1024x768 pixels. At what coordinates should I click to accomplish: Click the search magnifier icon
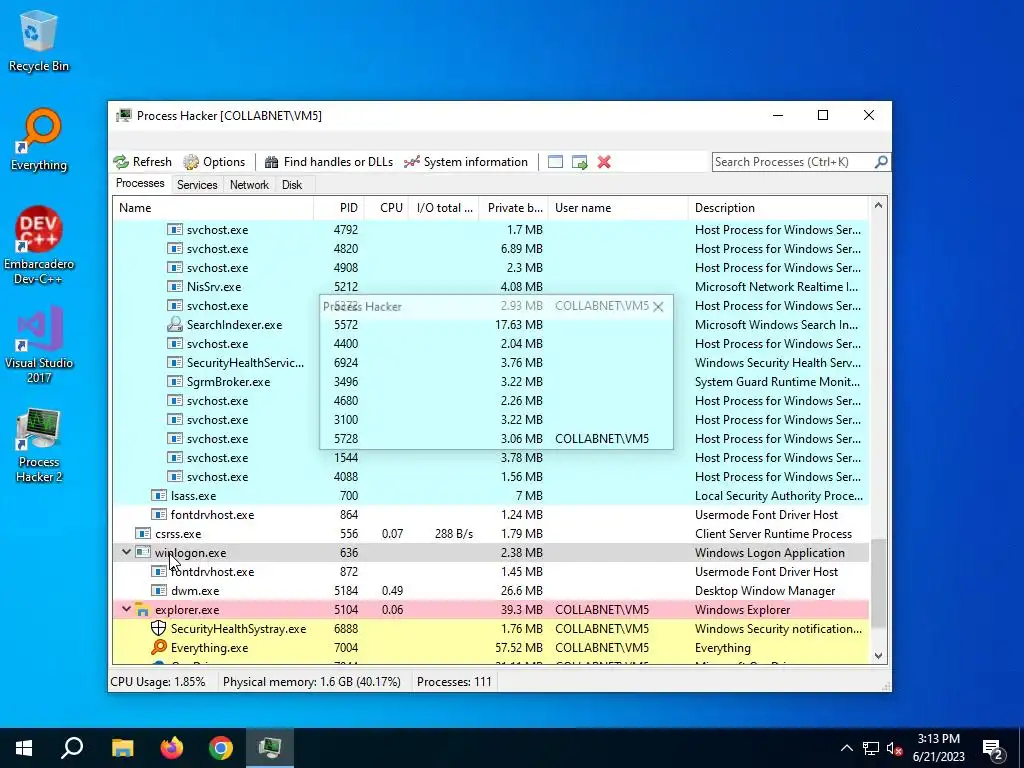(881, 161)
